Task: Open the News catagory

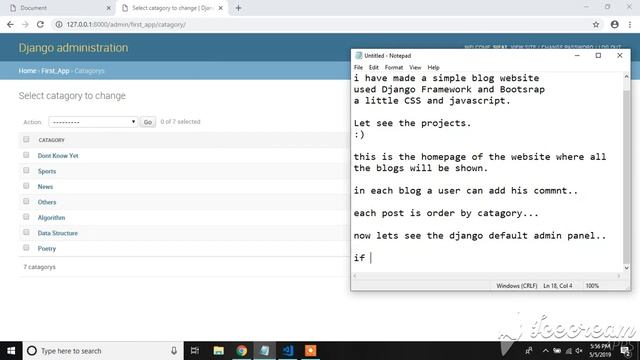Action: tap(45, 187)
